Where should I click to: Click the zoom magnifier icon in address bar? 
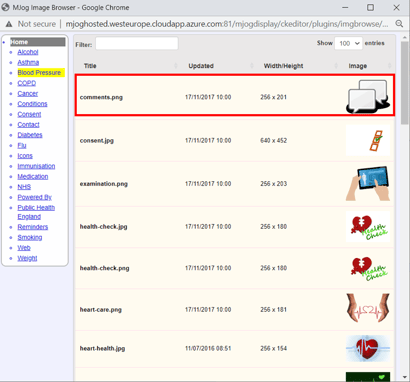399,24
